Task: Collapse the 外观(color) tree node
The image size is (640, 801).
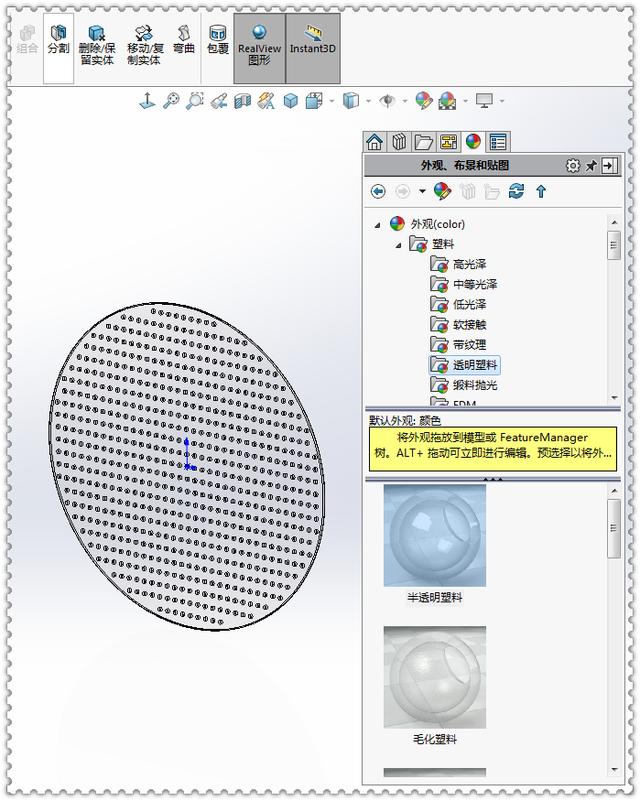Action: (x=377, y=225)
